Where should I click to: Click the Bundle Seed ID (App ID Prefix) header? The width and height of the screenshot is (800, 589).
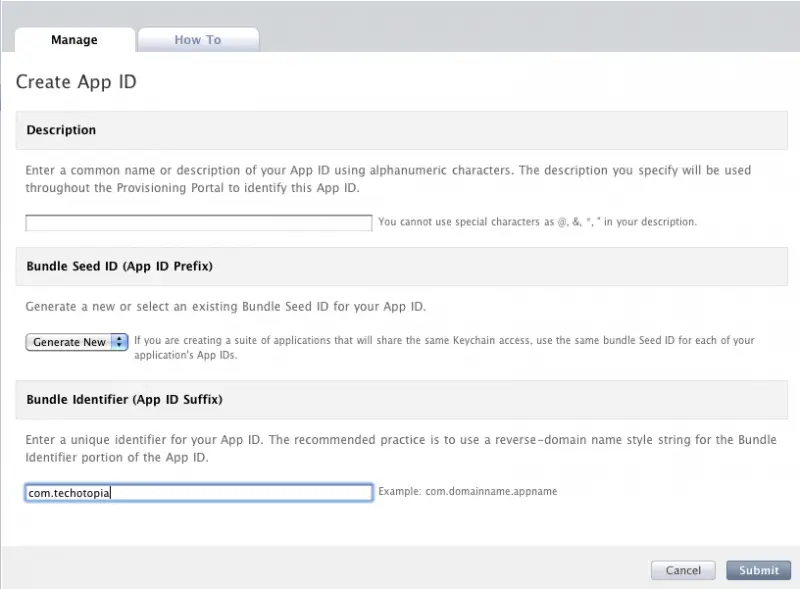click(x=119, y=266)
